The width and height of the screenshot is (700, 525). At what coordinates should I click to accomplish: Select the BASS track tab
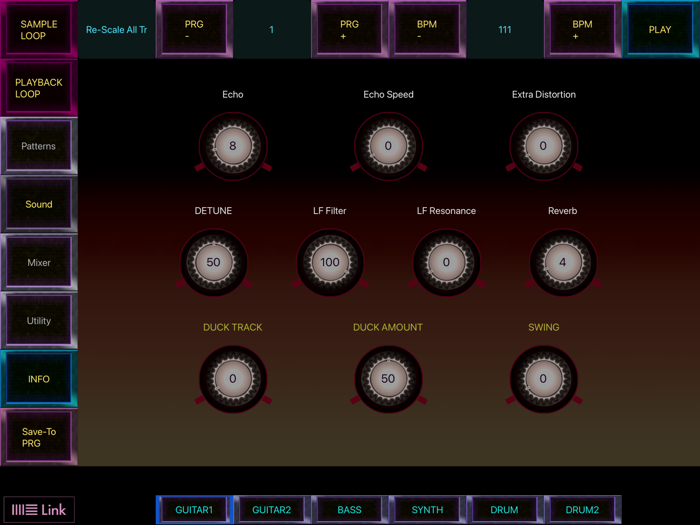350,509
